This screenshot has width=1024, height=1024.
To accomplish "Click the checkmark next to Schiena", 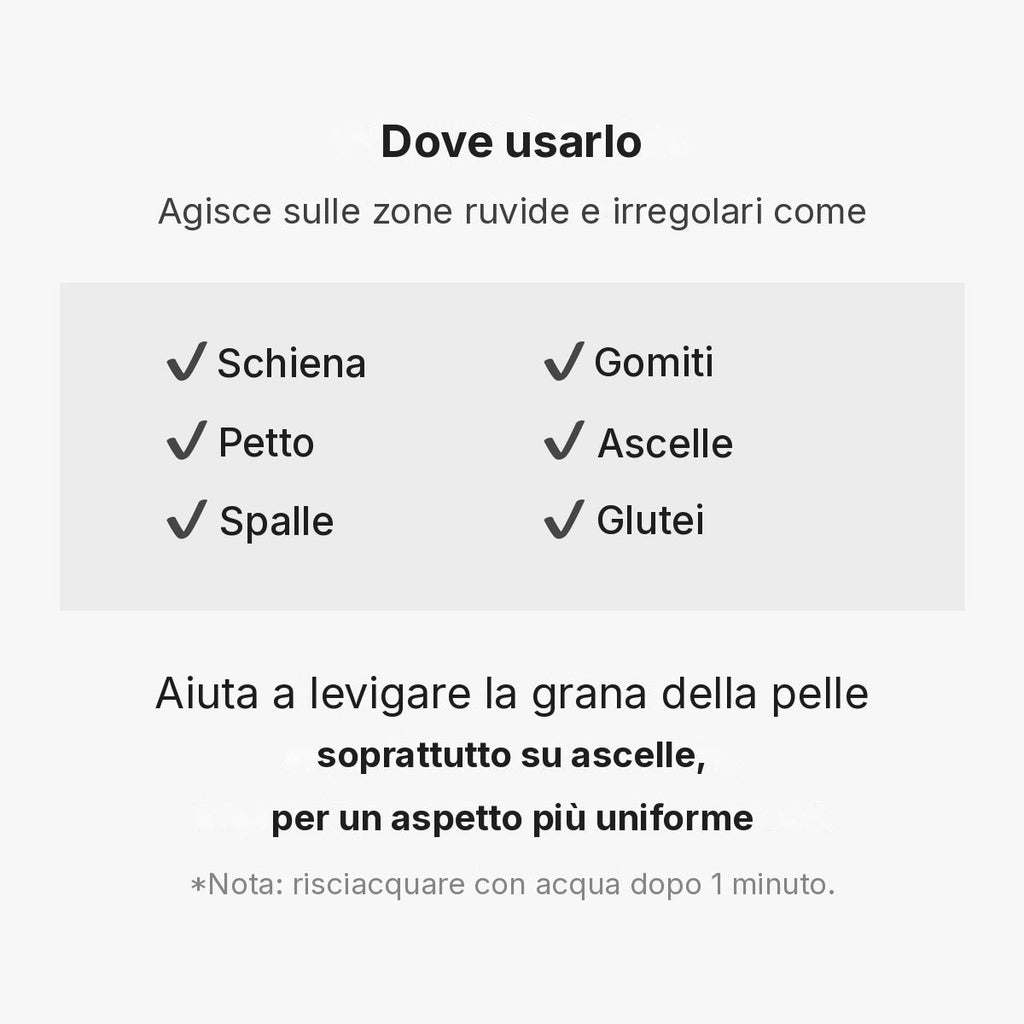I will point(187,360).
